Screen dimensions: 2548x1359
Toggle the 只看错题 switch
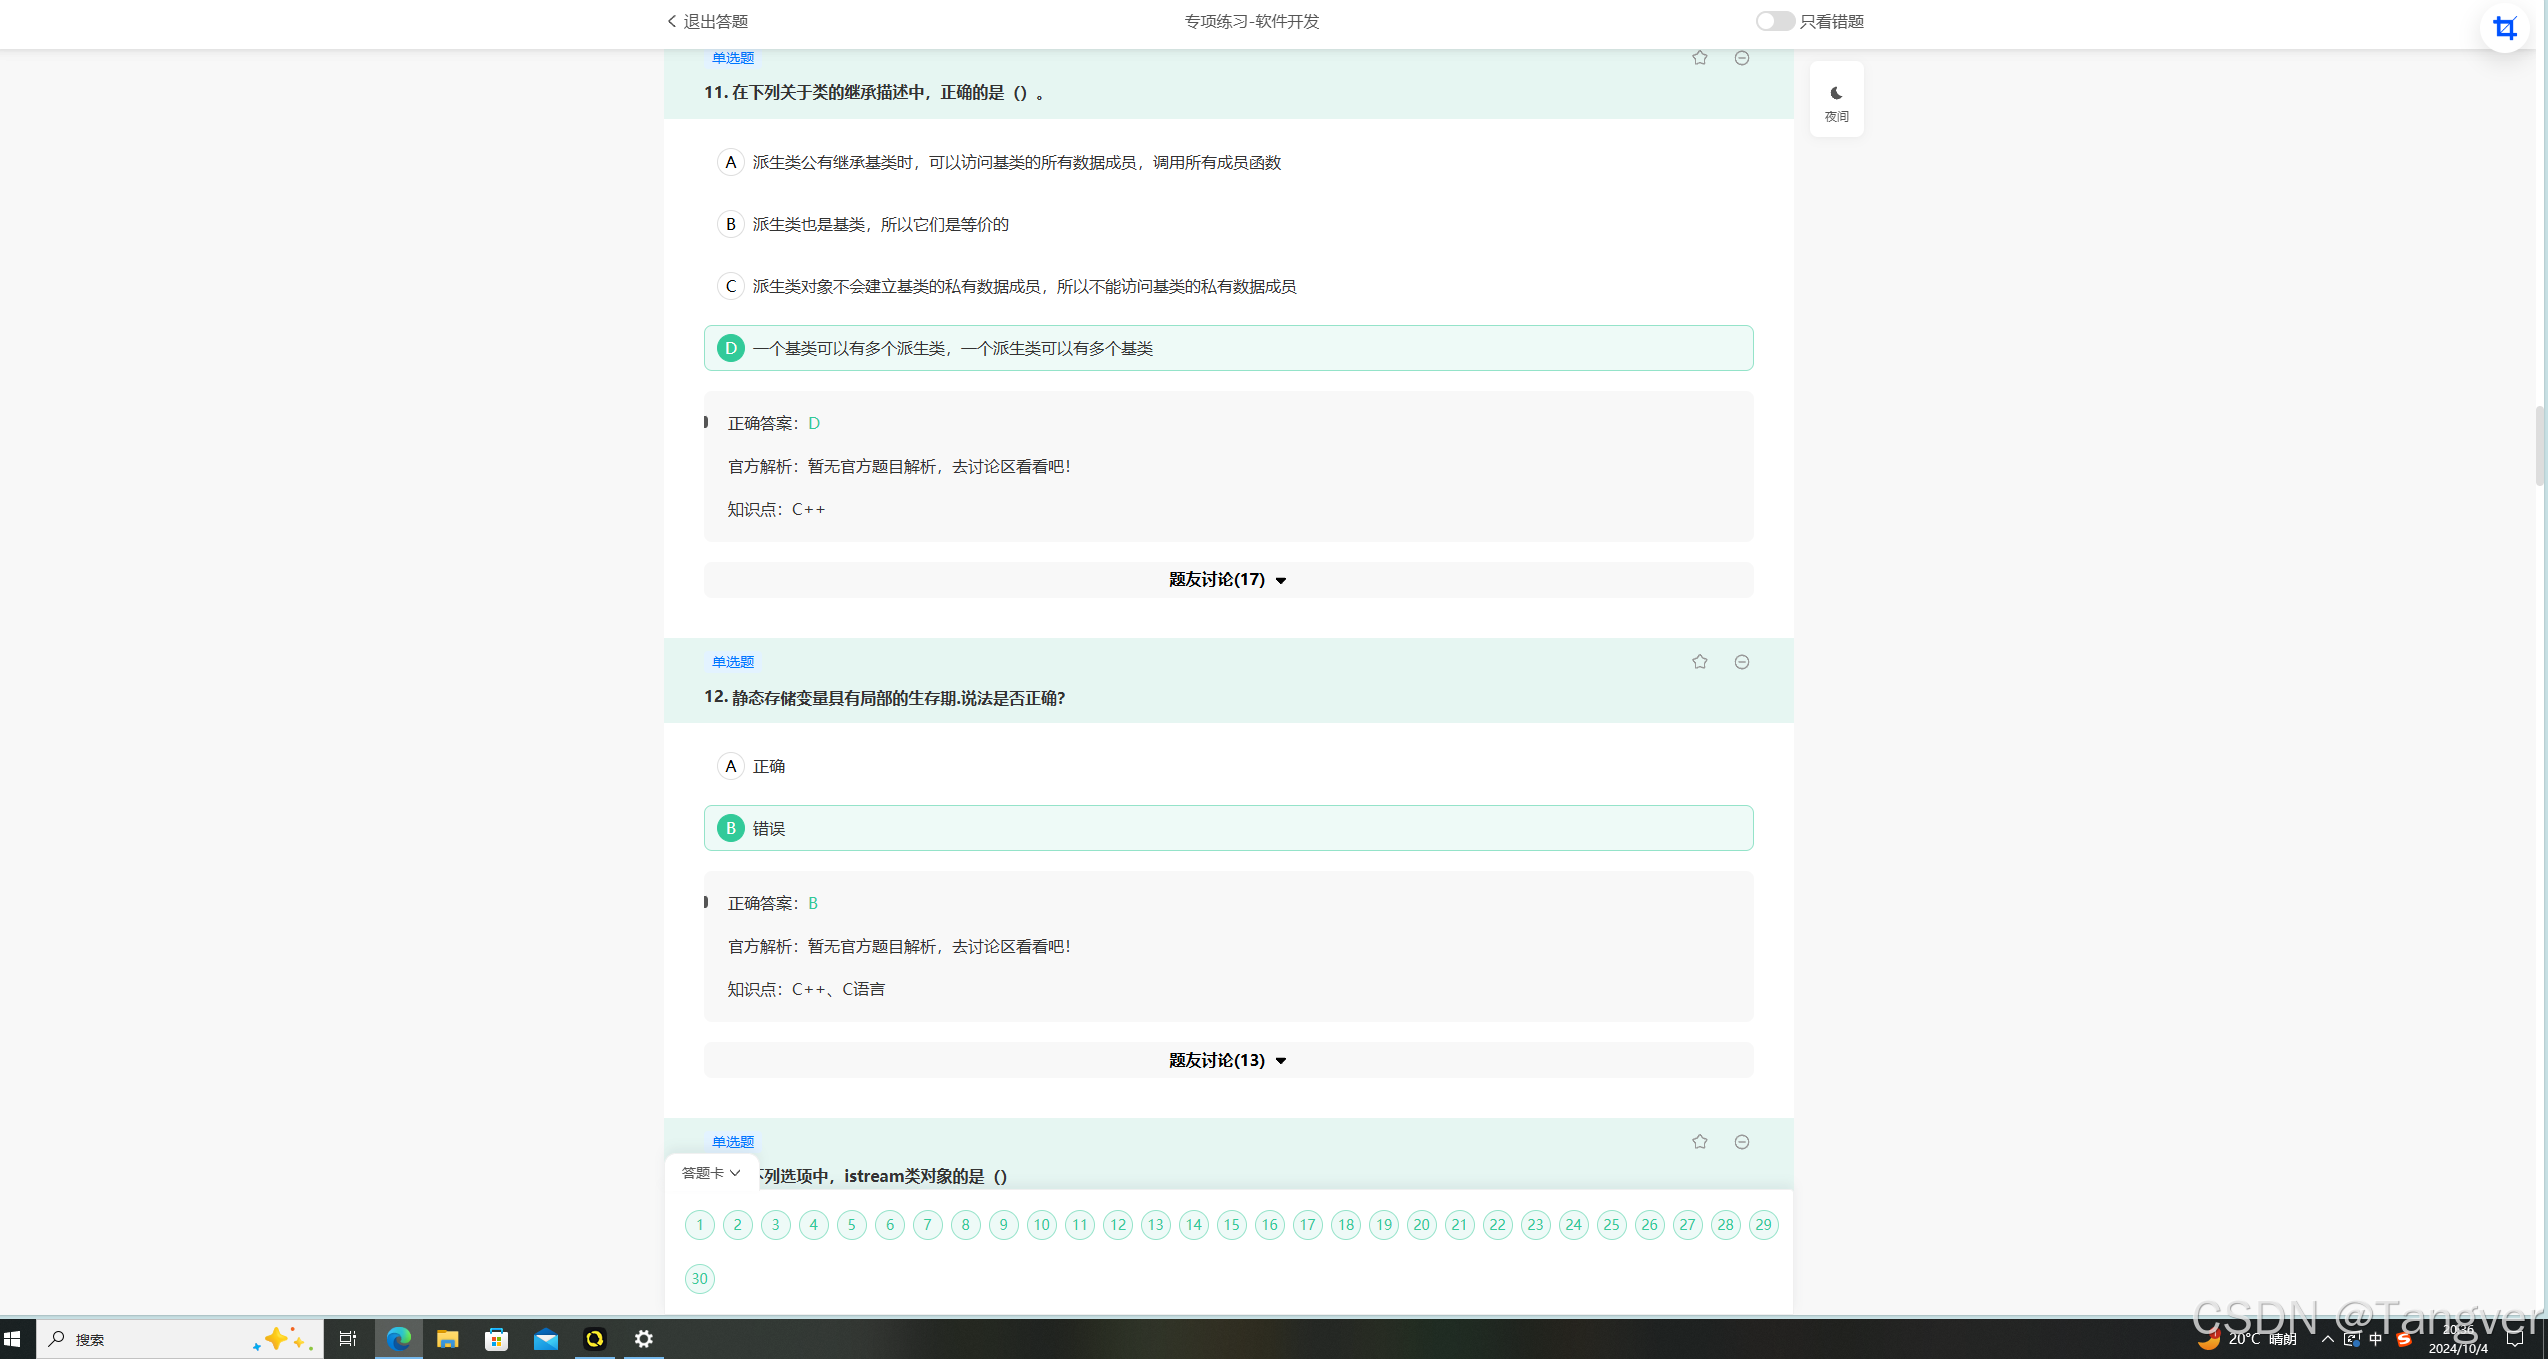pos(1775,21)
